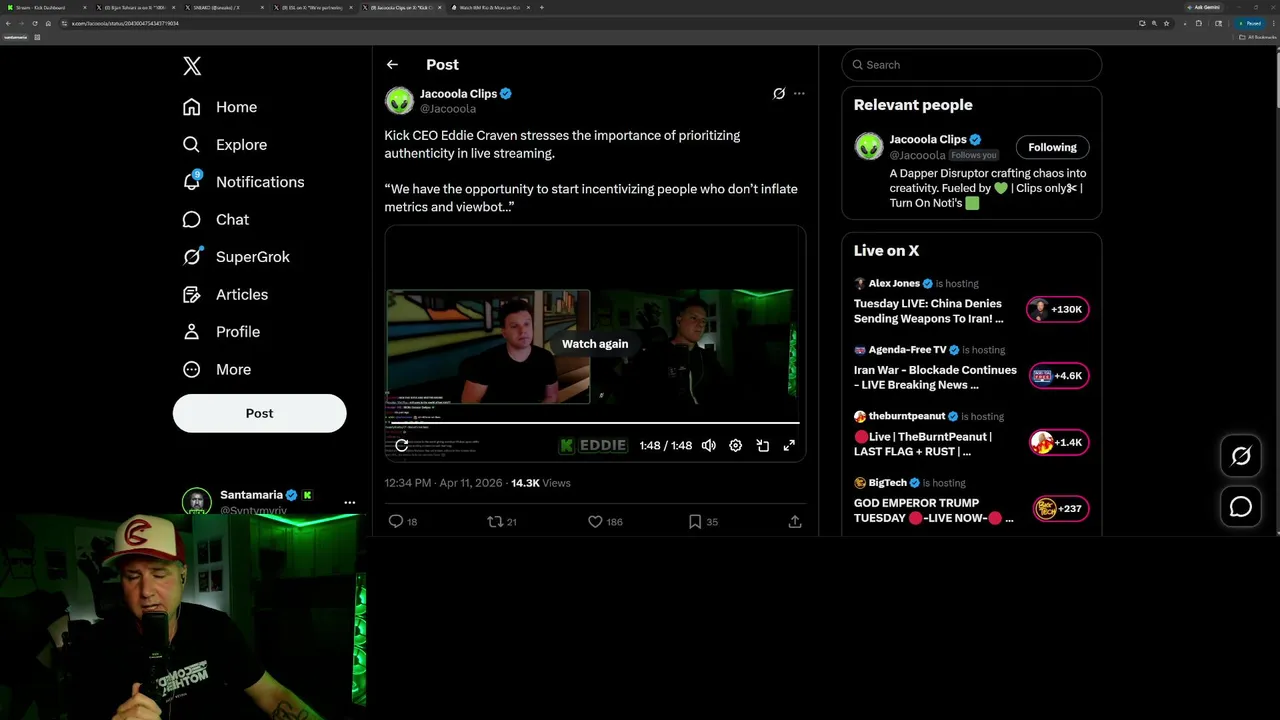Click the white Post button
1280x720 pixels.
(259, 413)
